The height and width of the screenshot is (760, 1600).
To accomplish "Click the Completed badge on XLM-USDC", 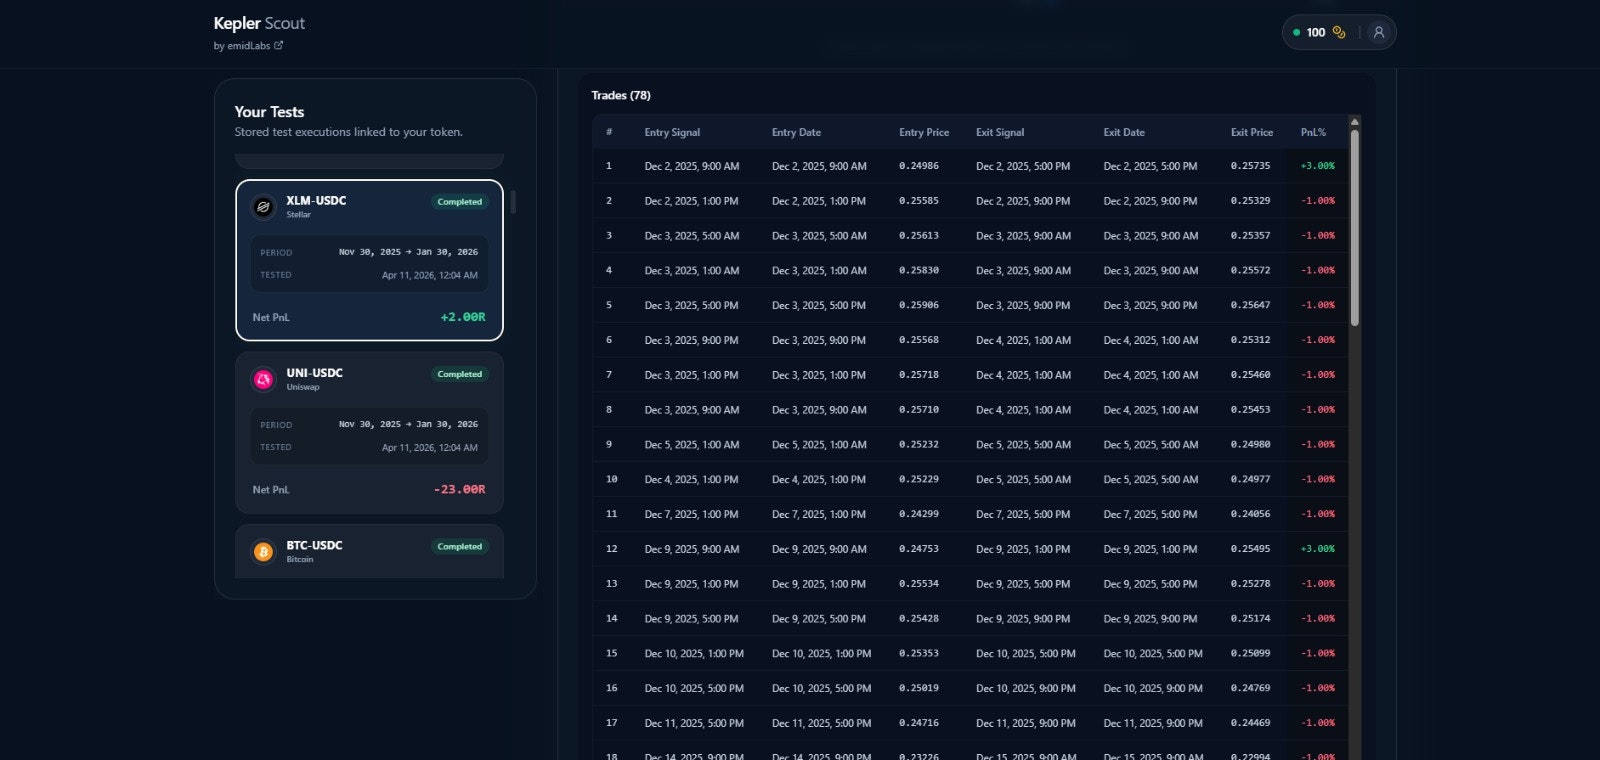I will point(460,202).
